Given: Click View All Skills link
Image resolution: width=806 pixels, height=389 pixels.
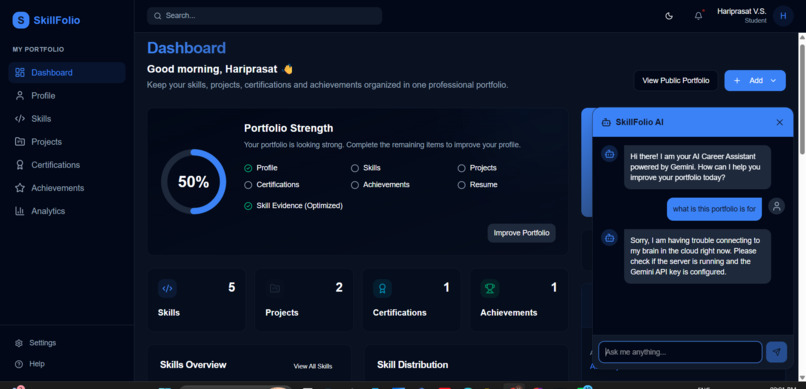Looking at the screenshot, I should (x=313, y=366).
